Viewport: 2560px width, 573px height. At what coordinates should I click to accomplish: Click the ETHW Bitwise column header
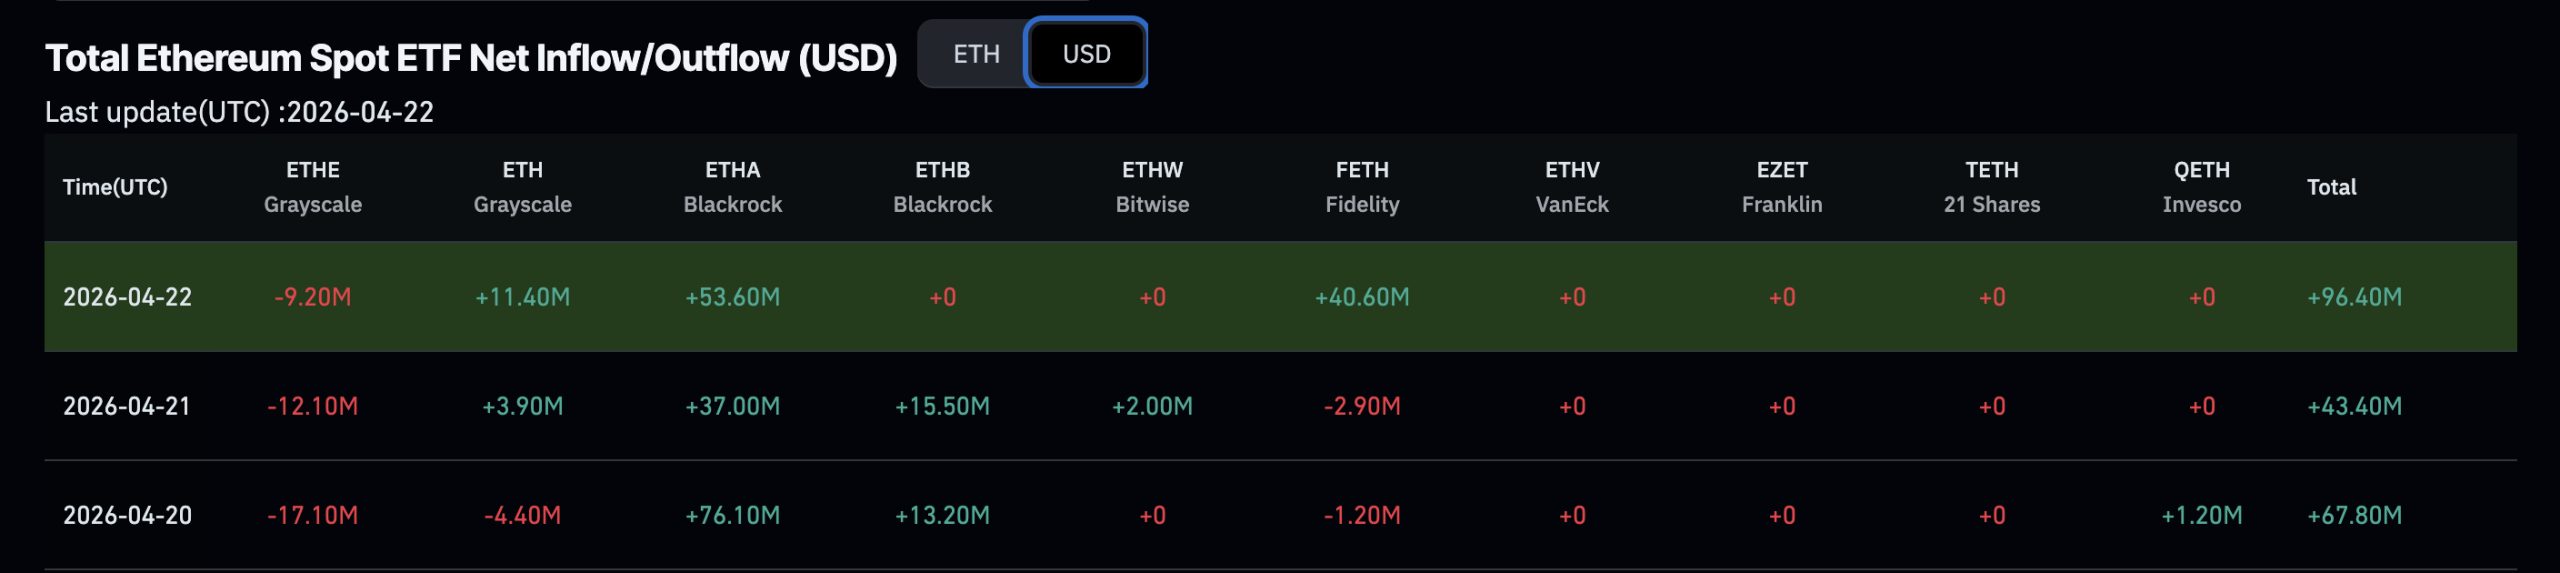pyautogui.click(x=1152, y=187)
